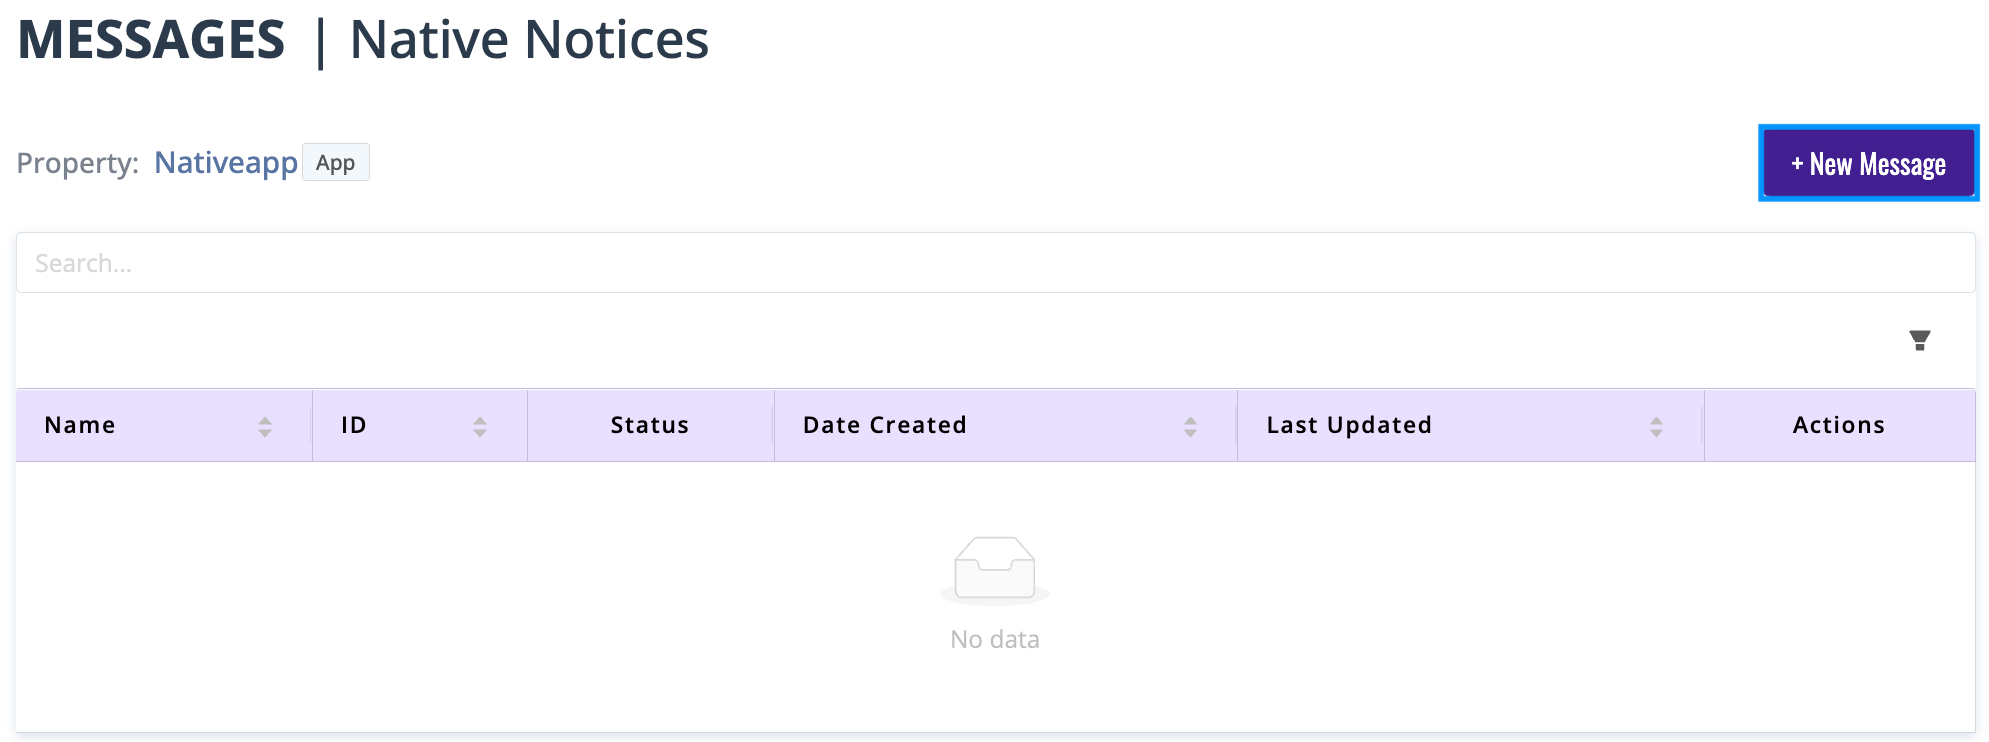Select the App property type badge
Viewport: 1989px width, 742px height.
coord(335,162)
